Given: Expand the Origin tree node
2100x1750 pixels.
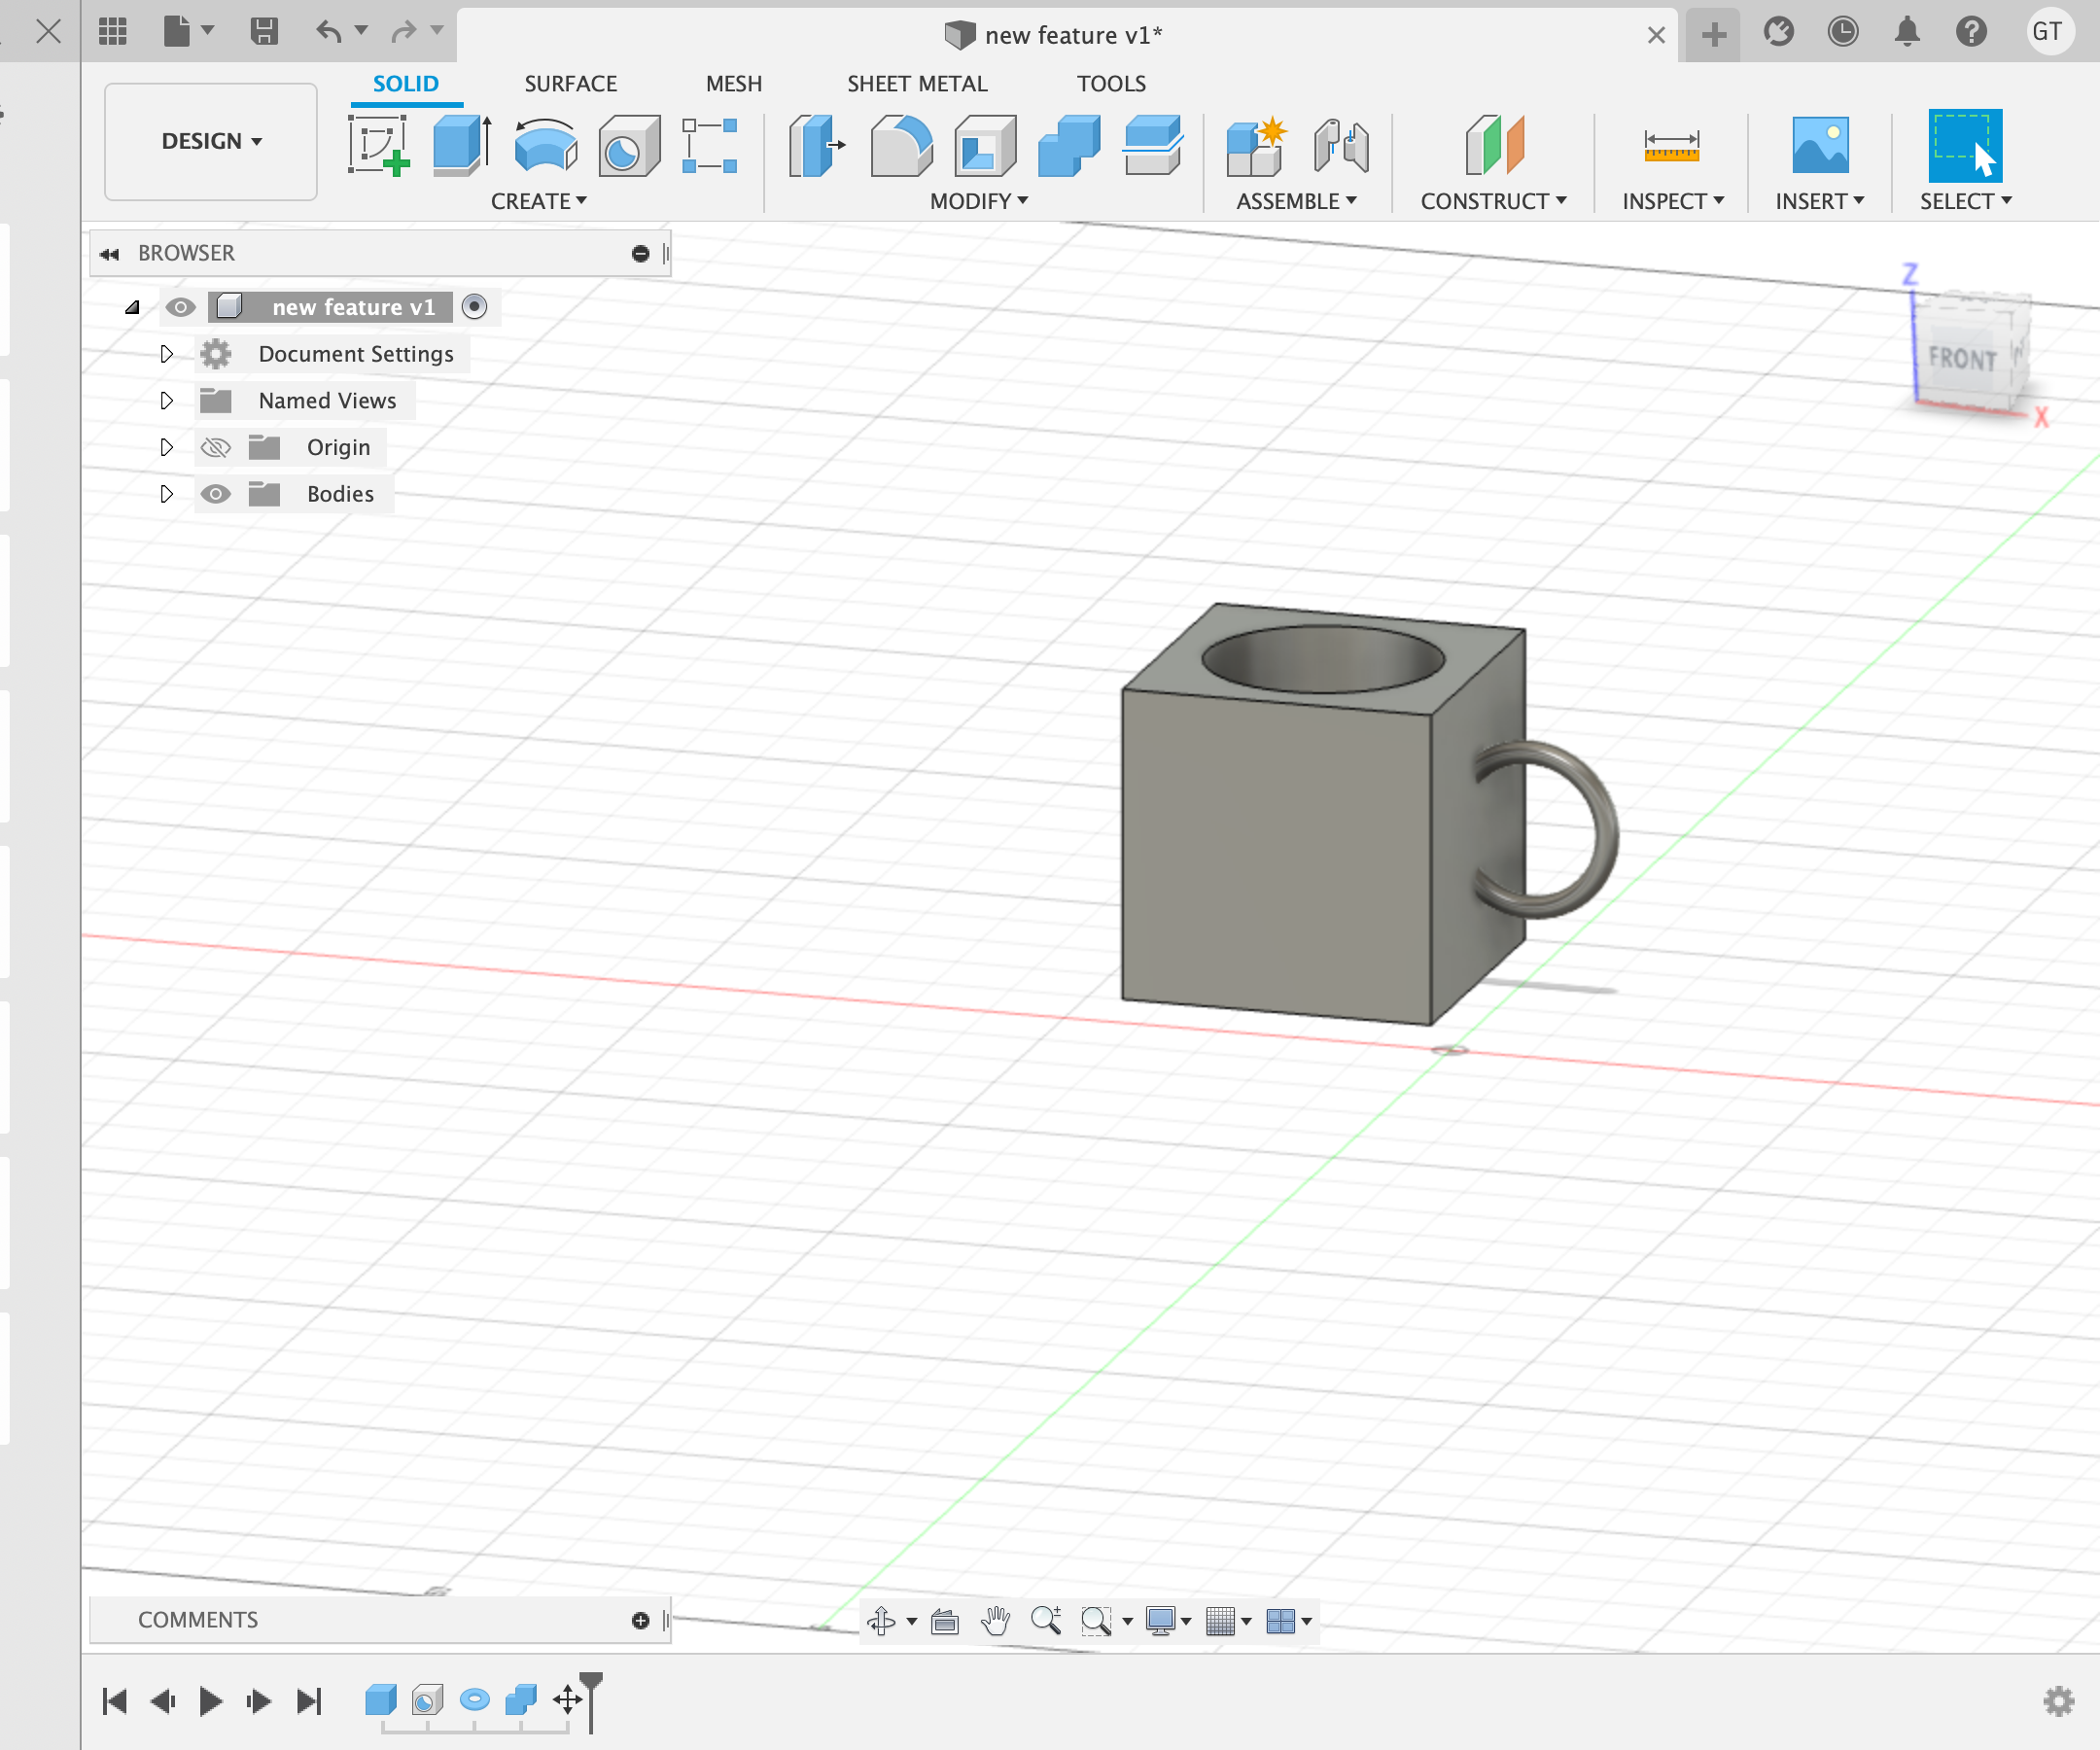Looking at the screenshot, I should [x=167, y=447].
